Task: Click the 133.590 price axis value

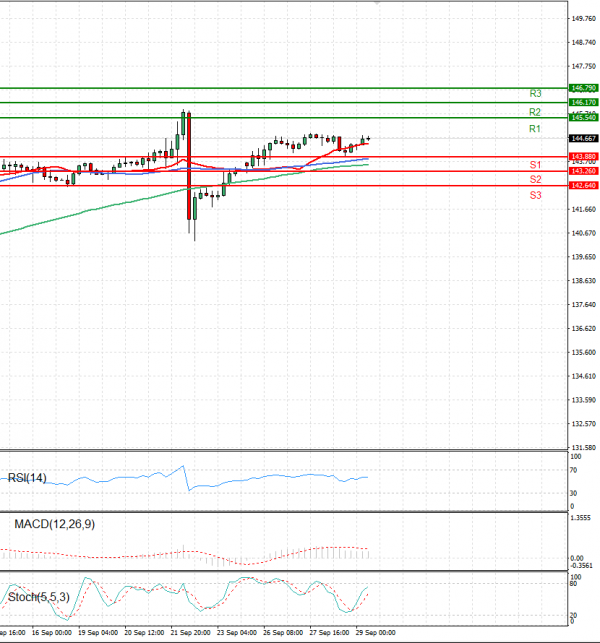Action: (x=584, y=400)
